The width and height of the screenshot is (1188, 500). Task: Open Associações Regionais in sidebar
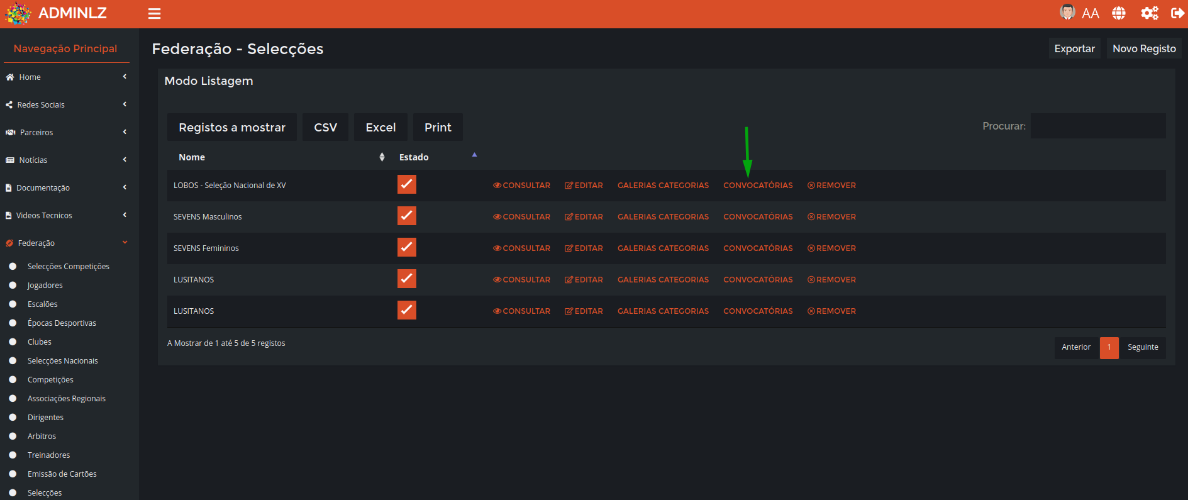(x=66, y=398)
